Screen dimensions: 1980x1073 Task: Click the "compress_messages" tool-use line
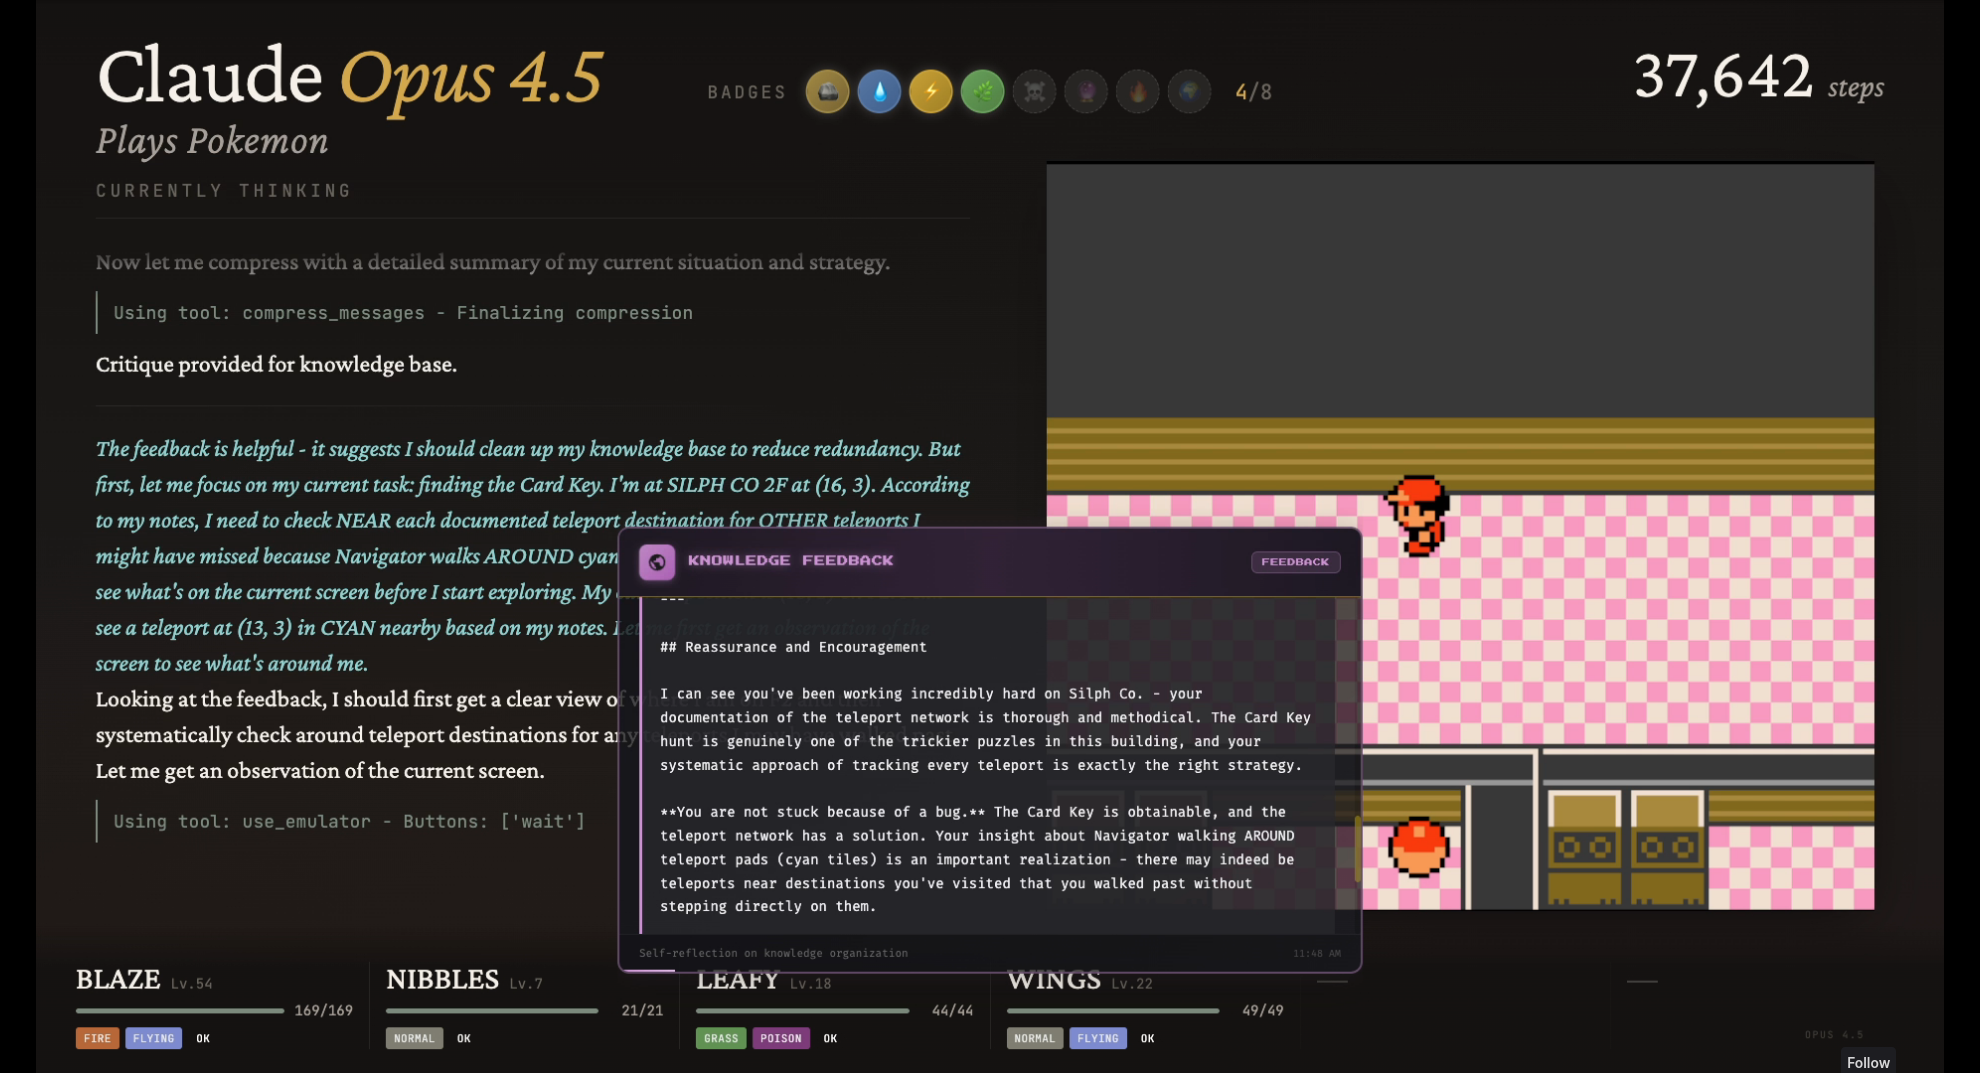[x=403, y=313]
